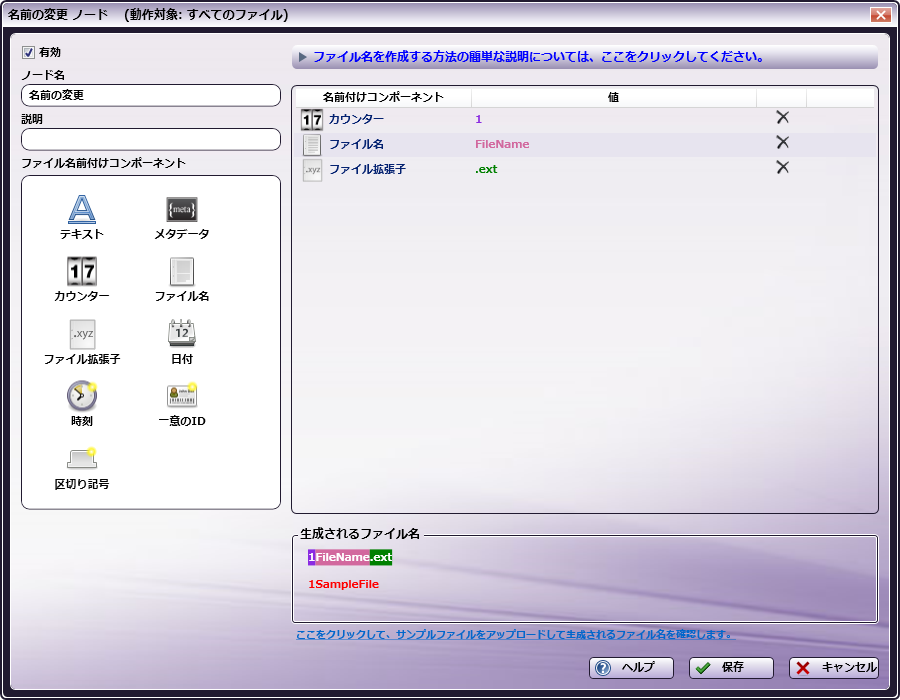
Task: Click the カウンター label in the table
Action: [x=356, y=119]
